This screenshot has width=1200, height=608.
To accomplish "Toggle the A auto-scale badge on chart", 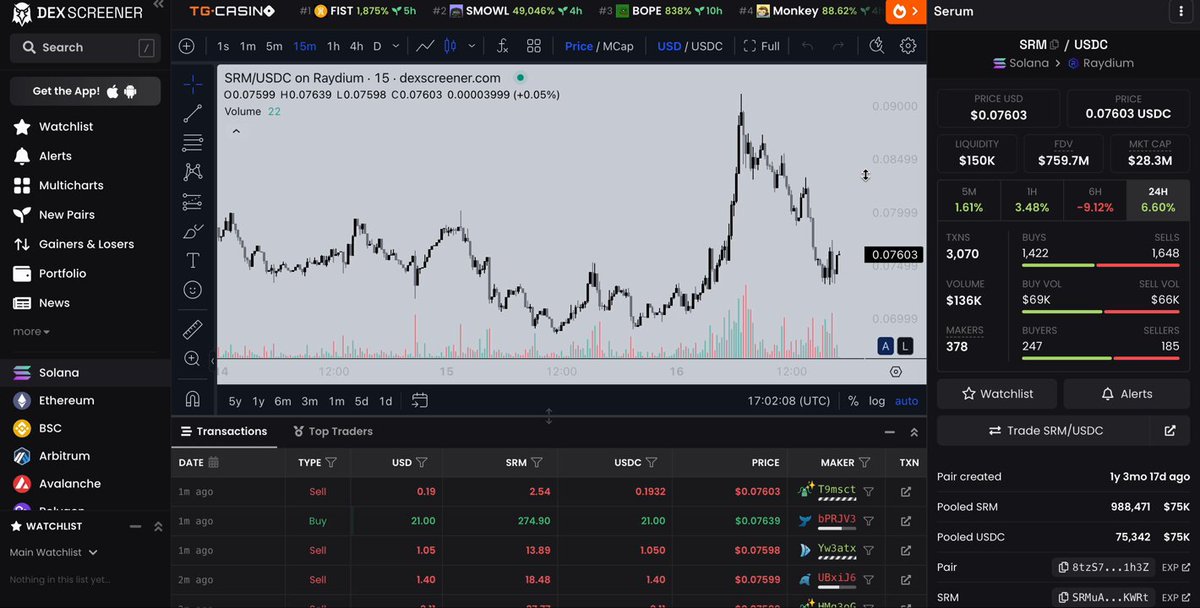I will [x=885, y=346].
